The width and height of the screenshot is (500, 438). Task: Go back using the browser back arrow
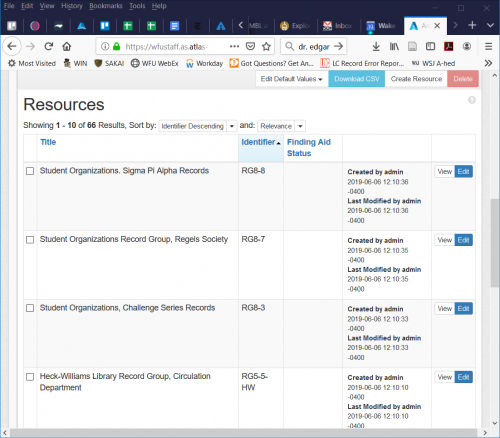[12, 46]
